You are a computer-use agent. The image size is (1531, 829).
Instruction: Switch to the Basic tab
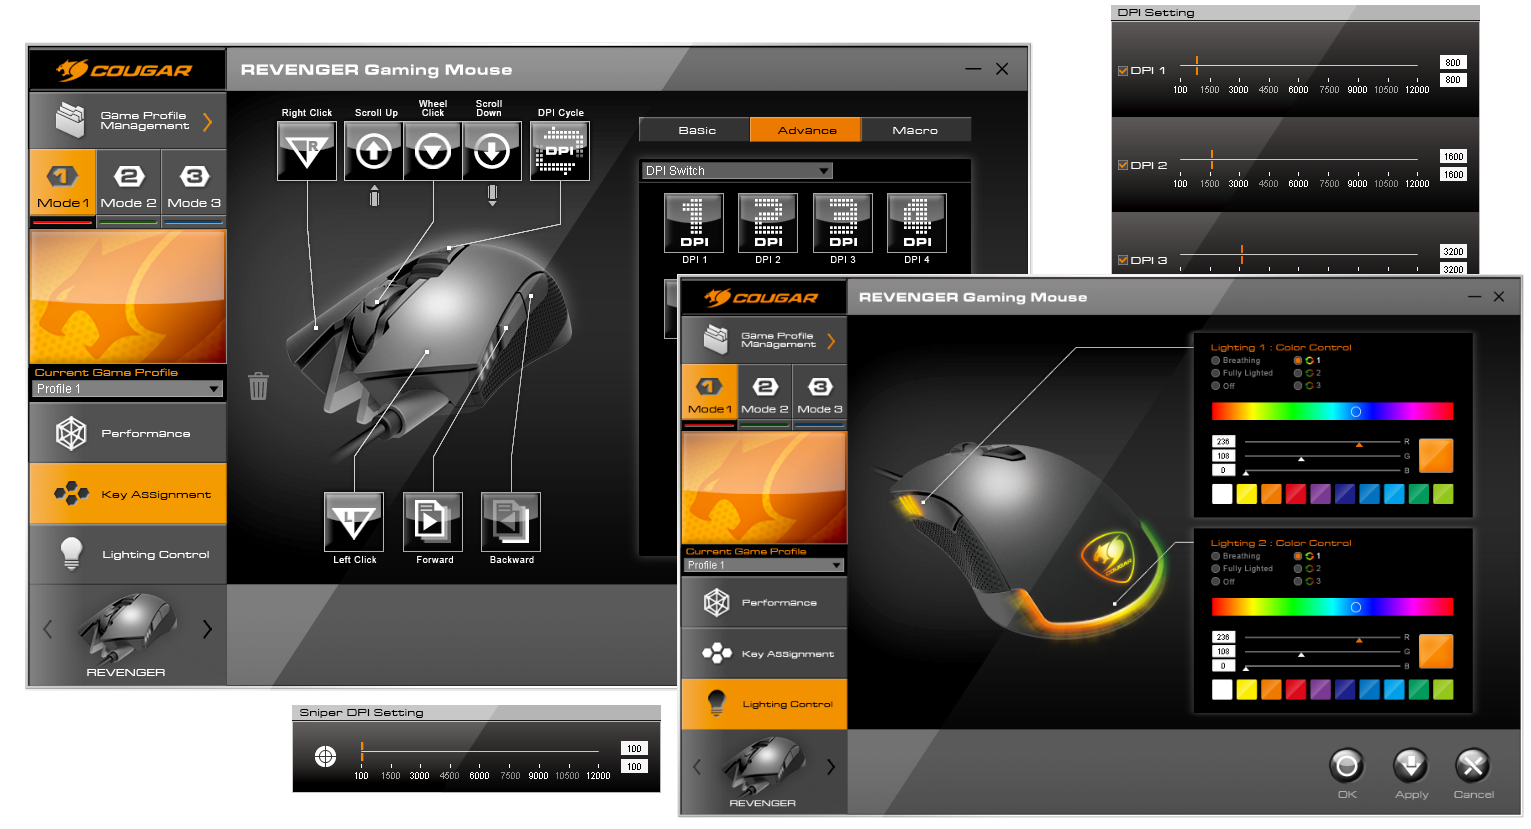point(697,130)
